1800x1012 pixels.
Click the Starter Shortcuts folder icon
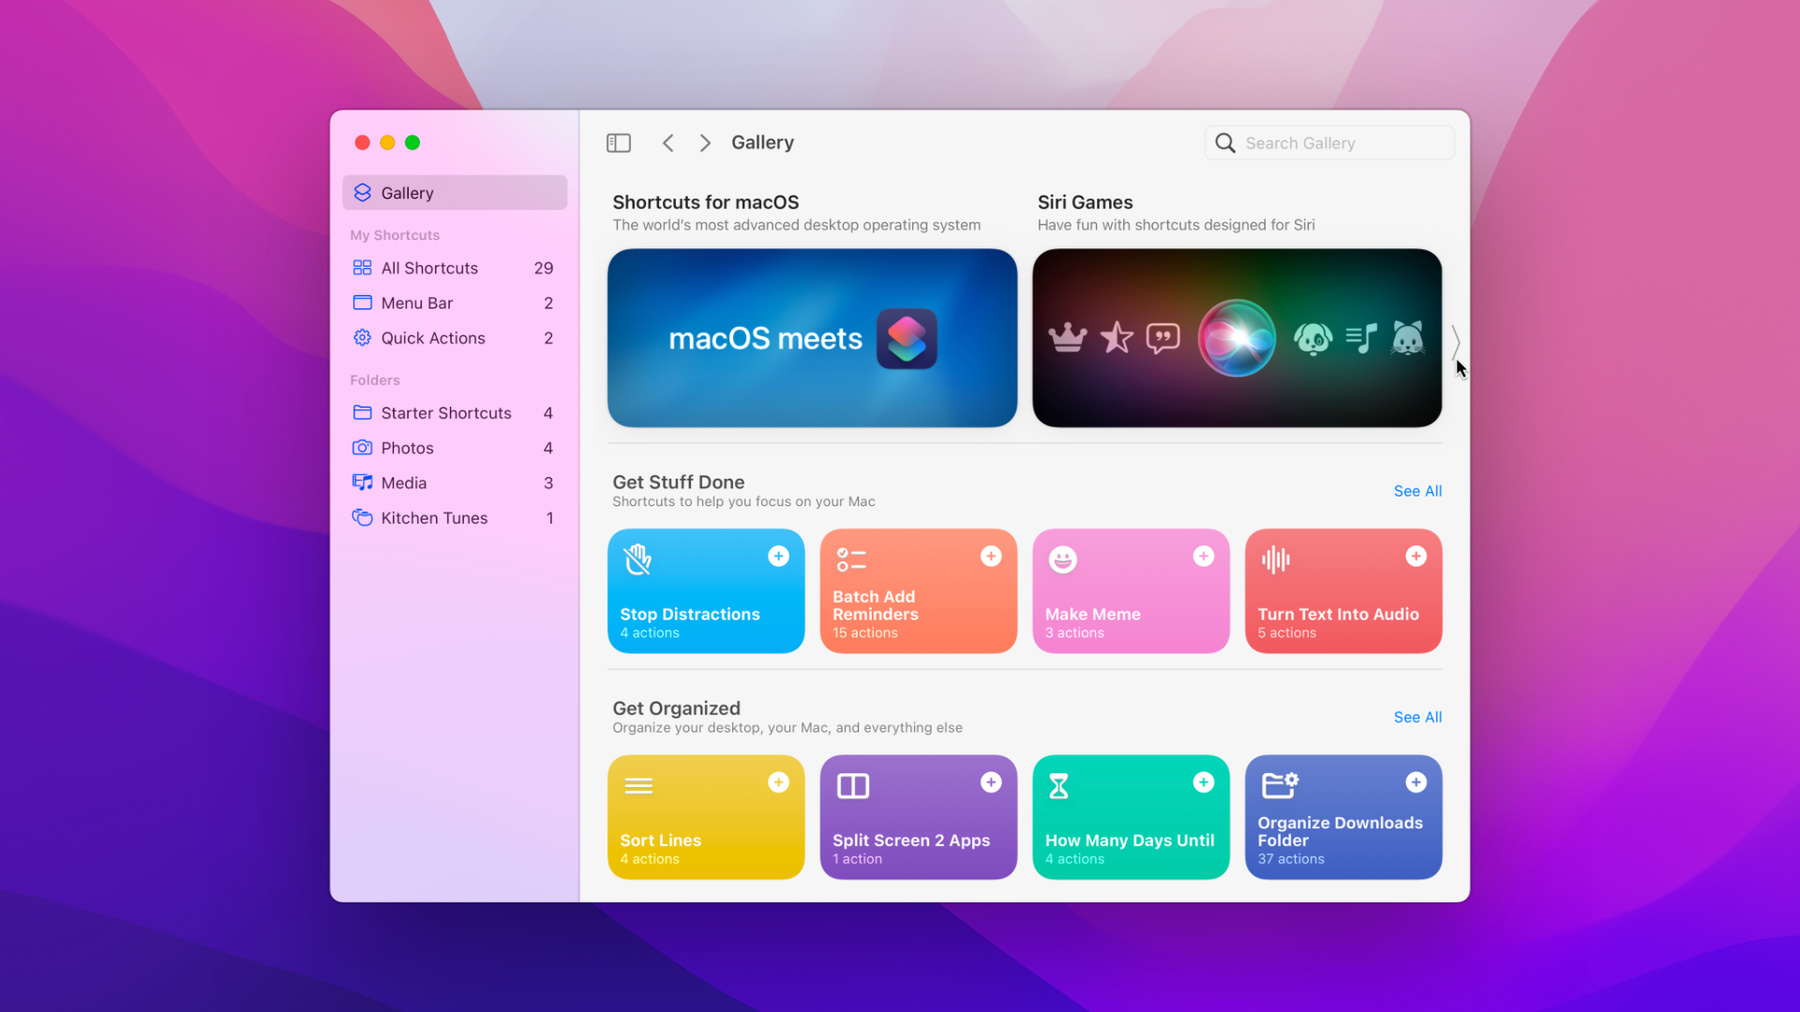362,413
